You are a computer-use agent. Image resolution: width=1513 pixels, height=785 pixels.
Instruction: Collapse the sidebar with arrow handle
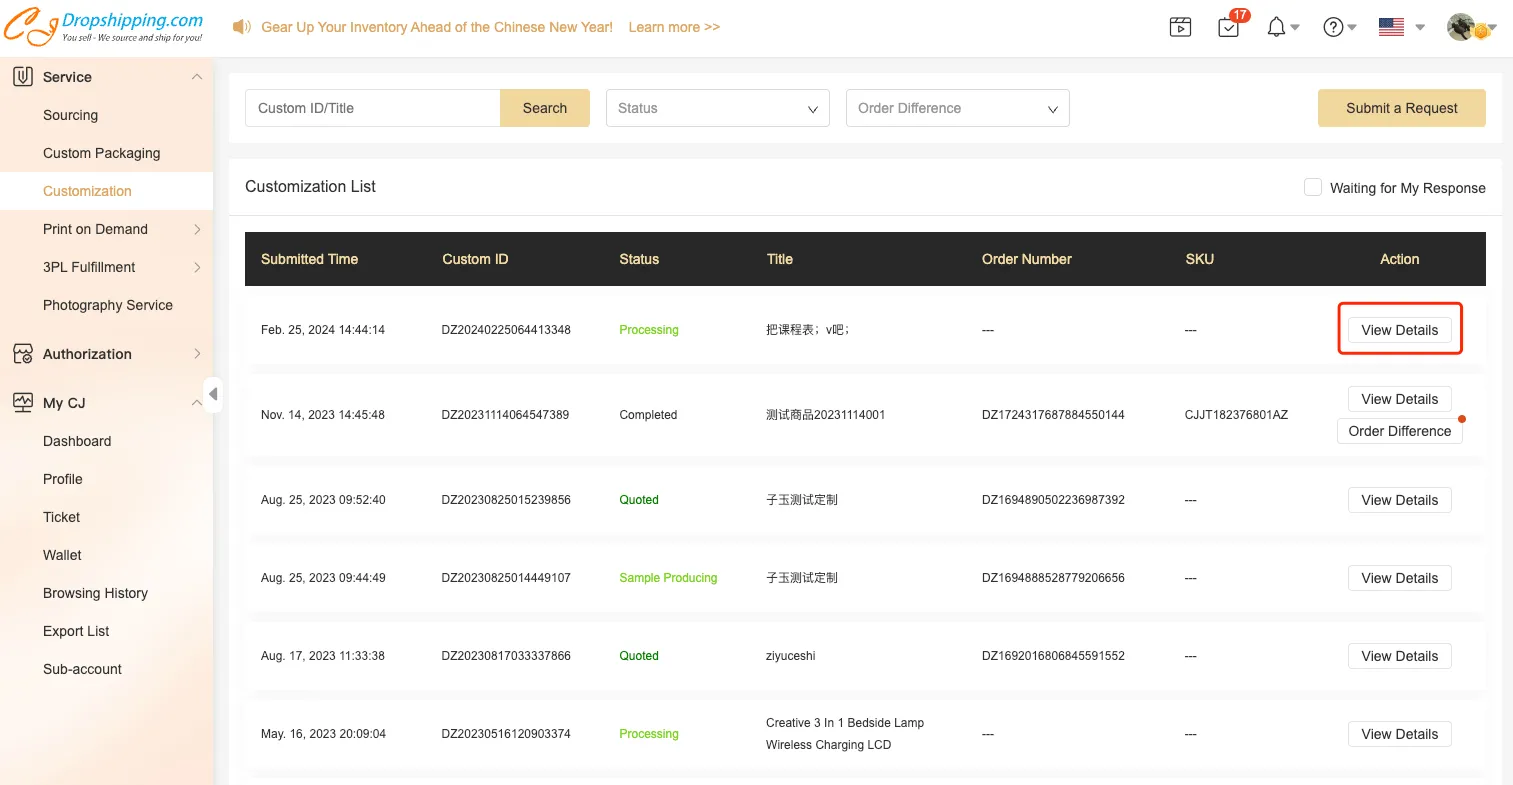pyautogui.click(x=212, y=394)
